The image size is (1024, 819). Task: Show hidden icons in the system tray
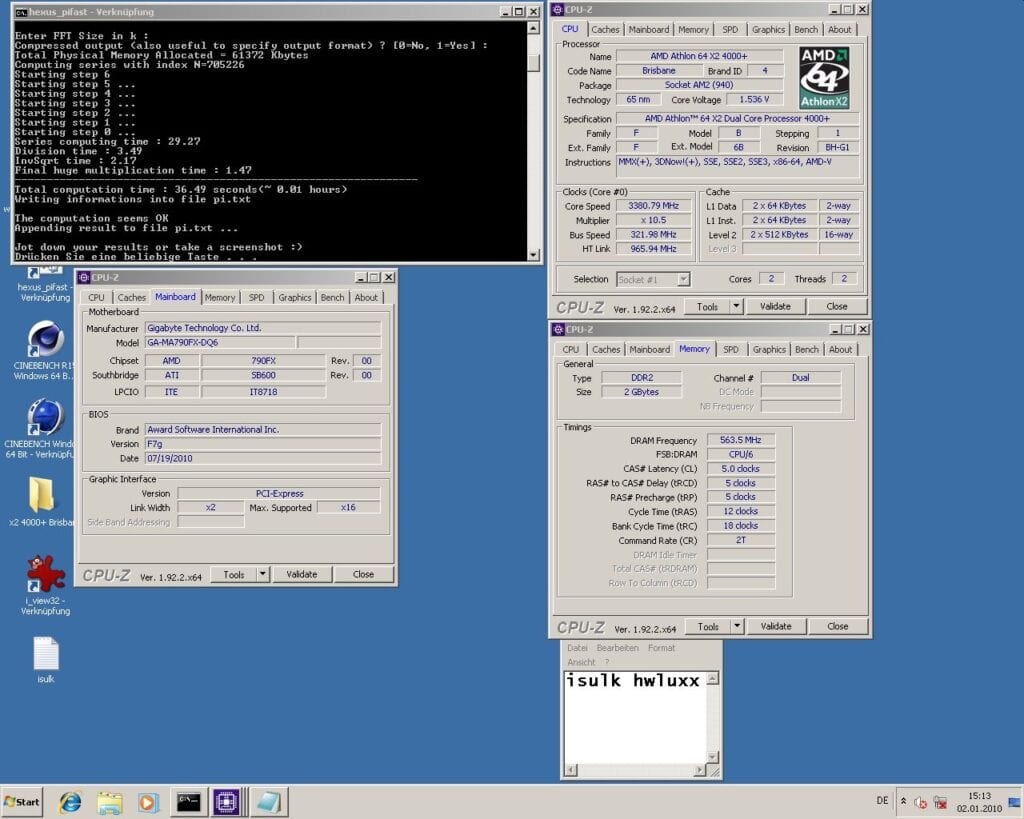903,801
